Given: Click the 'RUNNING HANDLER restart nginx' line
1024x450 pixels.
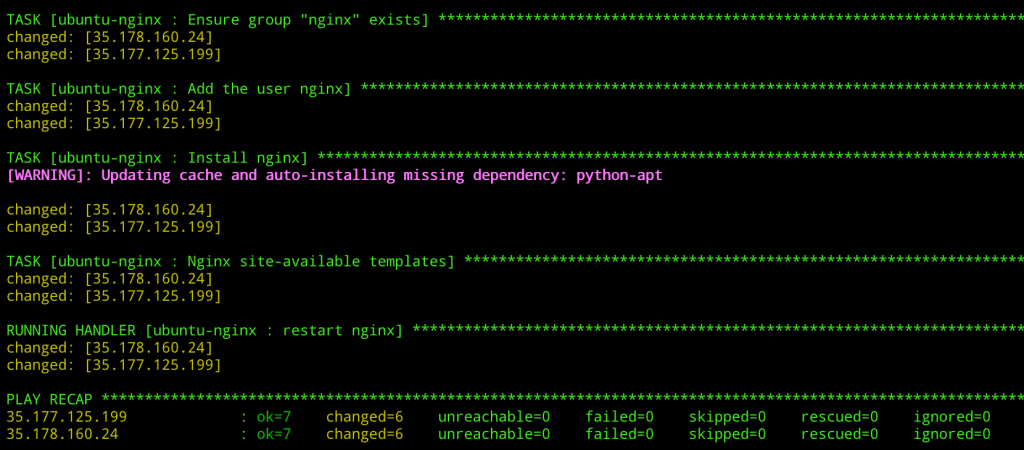Looking at the screenshot, I should pyautogui.click(x=205, y=331).
